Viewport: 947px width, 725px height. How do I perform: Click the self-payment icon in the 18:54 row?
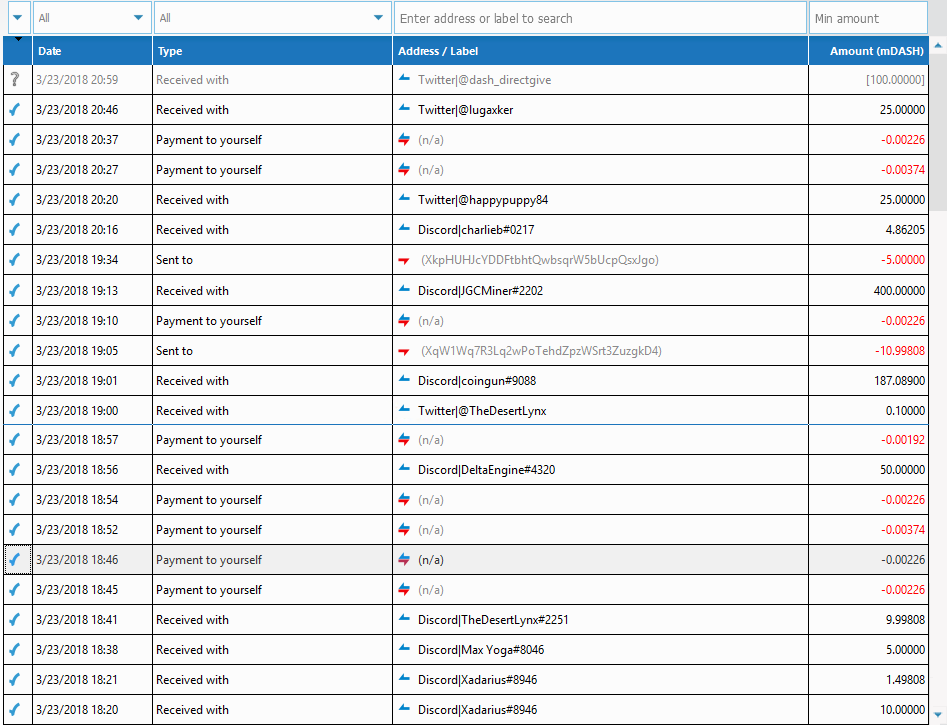(x=404, y=500)
